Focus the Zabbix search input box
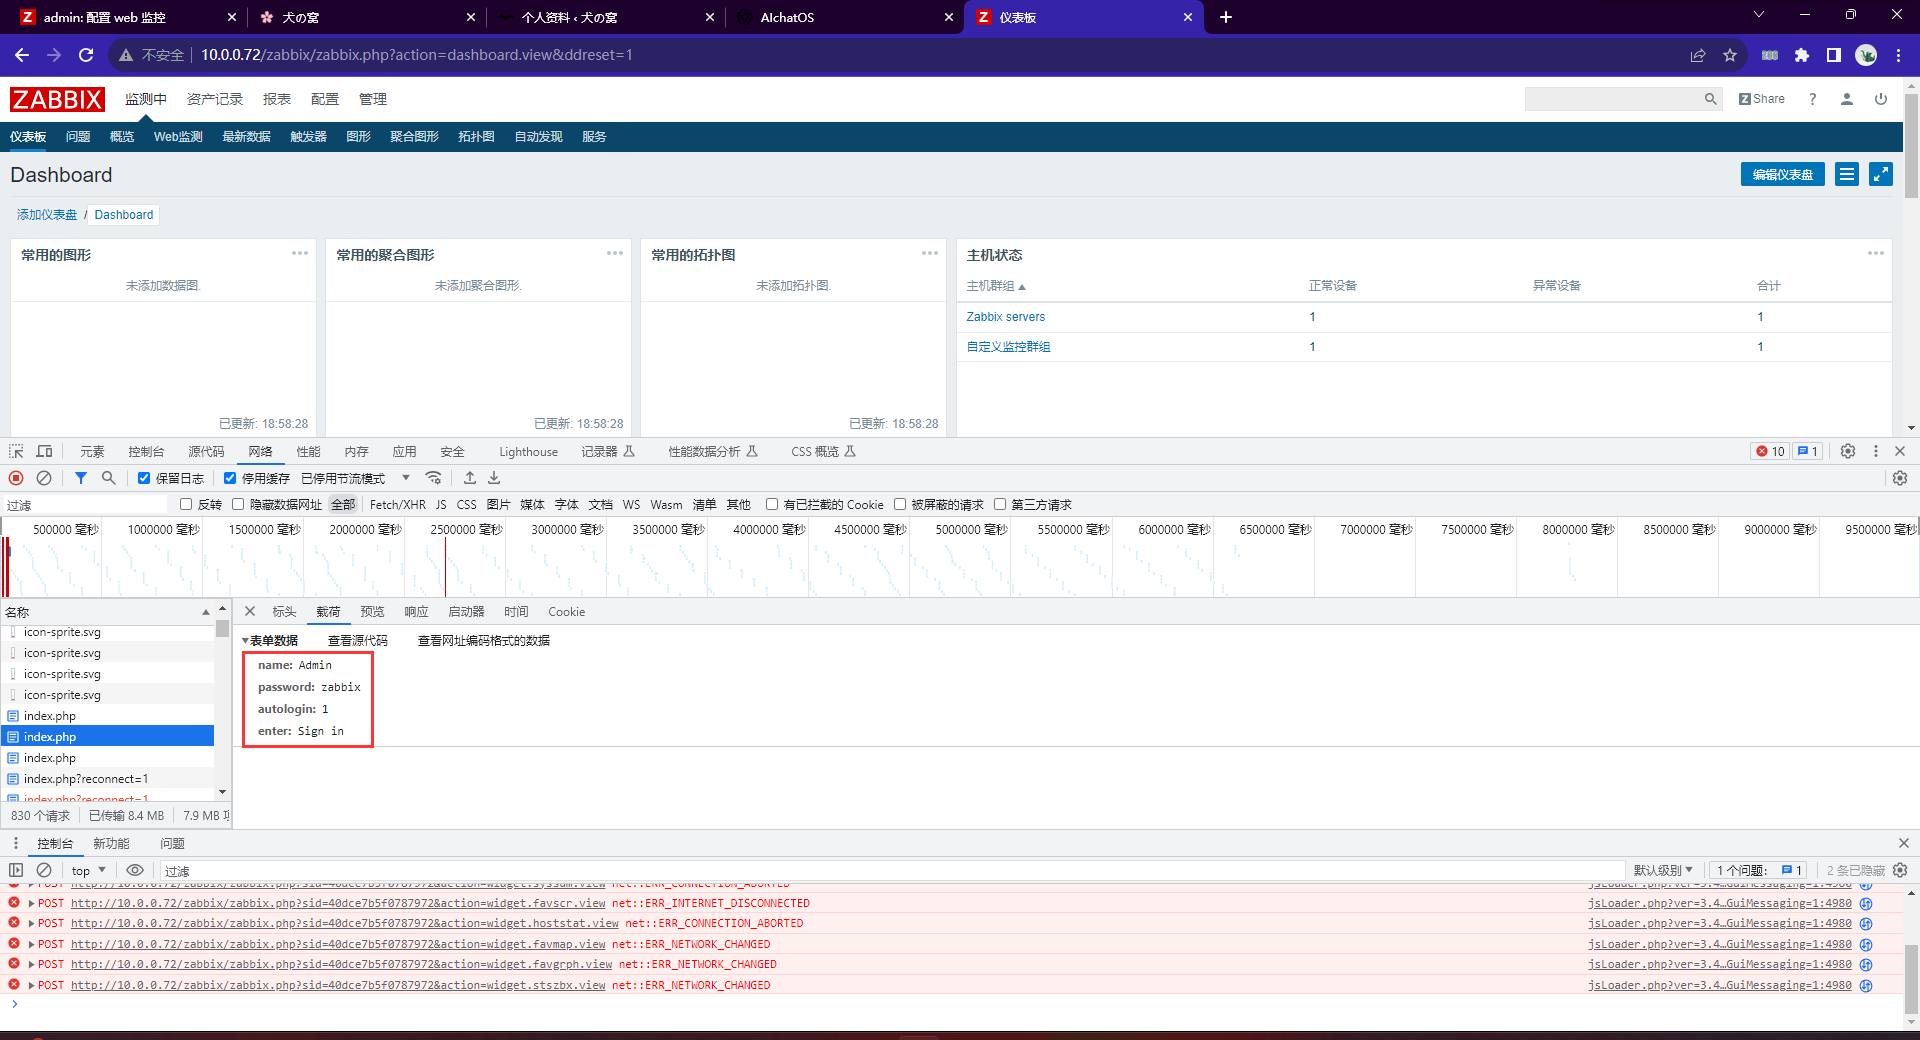The width and height of the screenshot is (1920, 1040). point(1612,99)
